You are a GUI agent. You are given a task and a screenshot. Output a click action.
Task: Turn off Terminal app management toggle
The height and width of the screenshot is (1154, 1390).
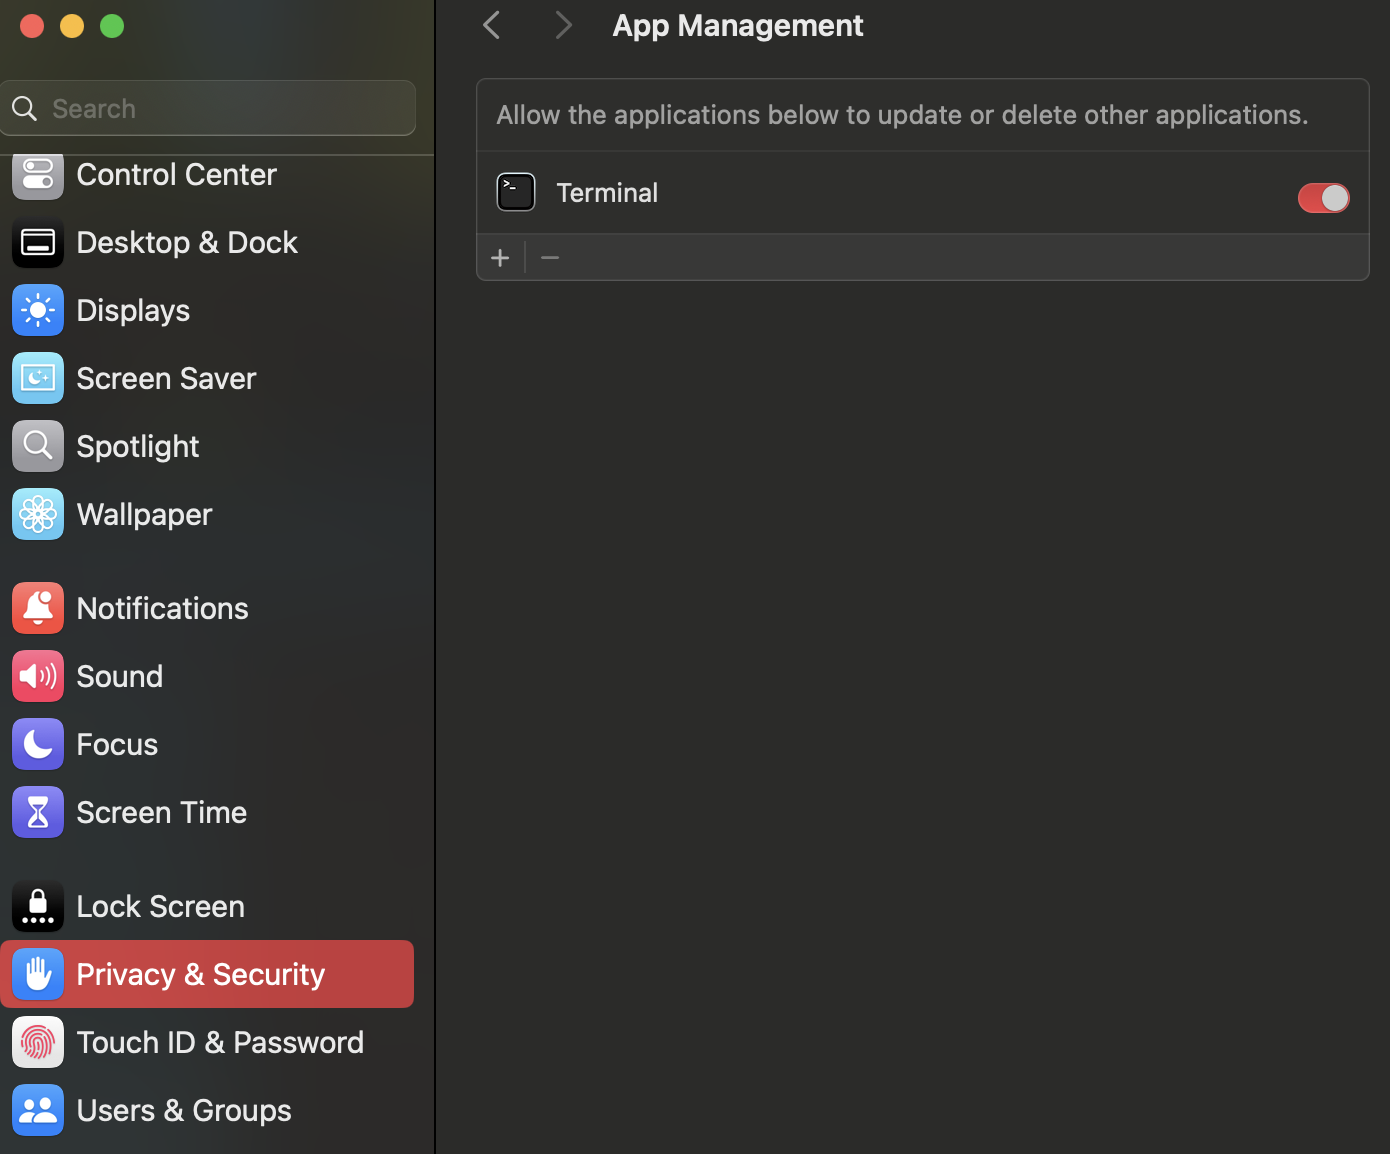click(1323, 198)
